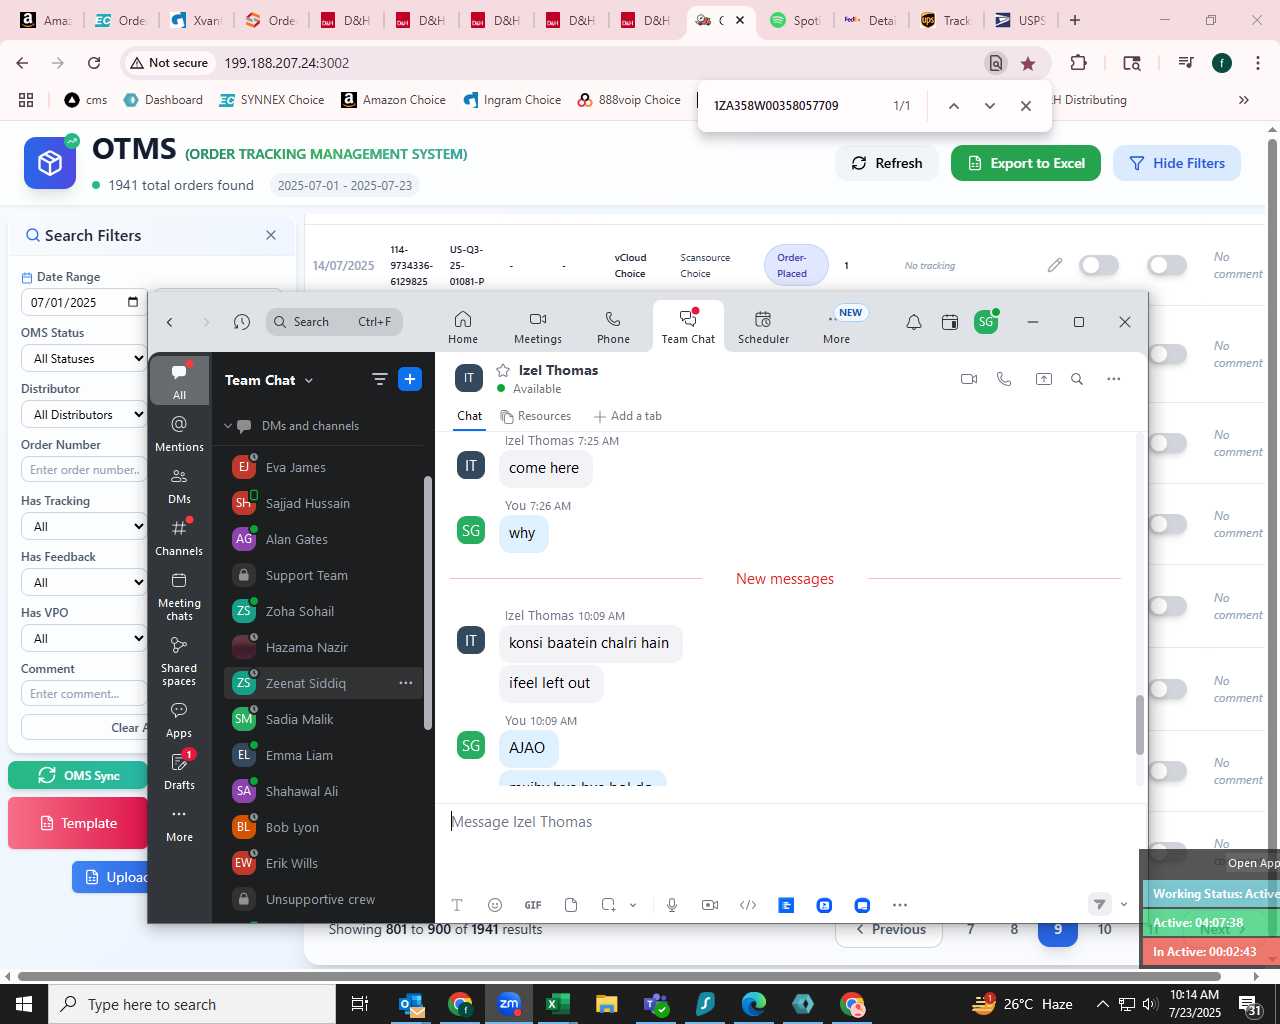This screenshot has width=1280, height=1024.
Task: Open Meeting chats in sidebar
Action: [180, 596]
